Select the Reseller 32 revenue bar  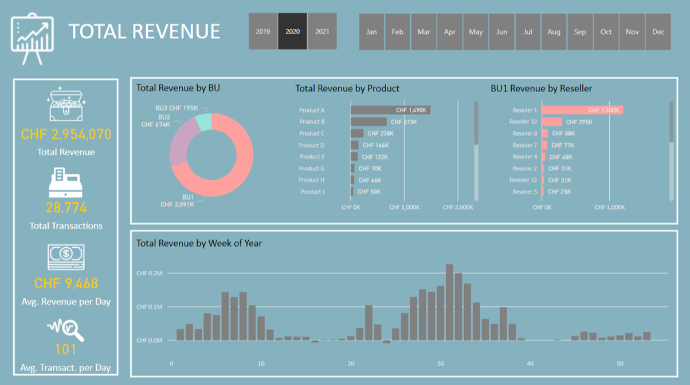click(552, 121)
